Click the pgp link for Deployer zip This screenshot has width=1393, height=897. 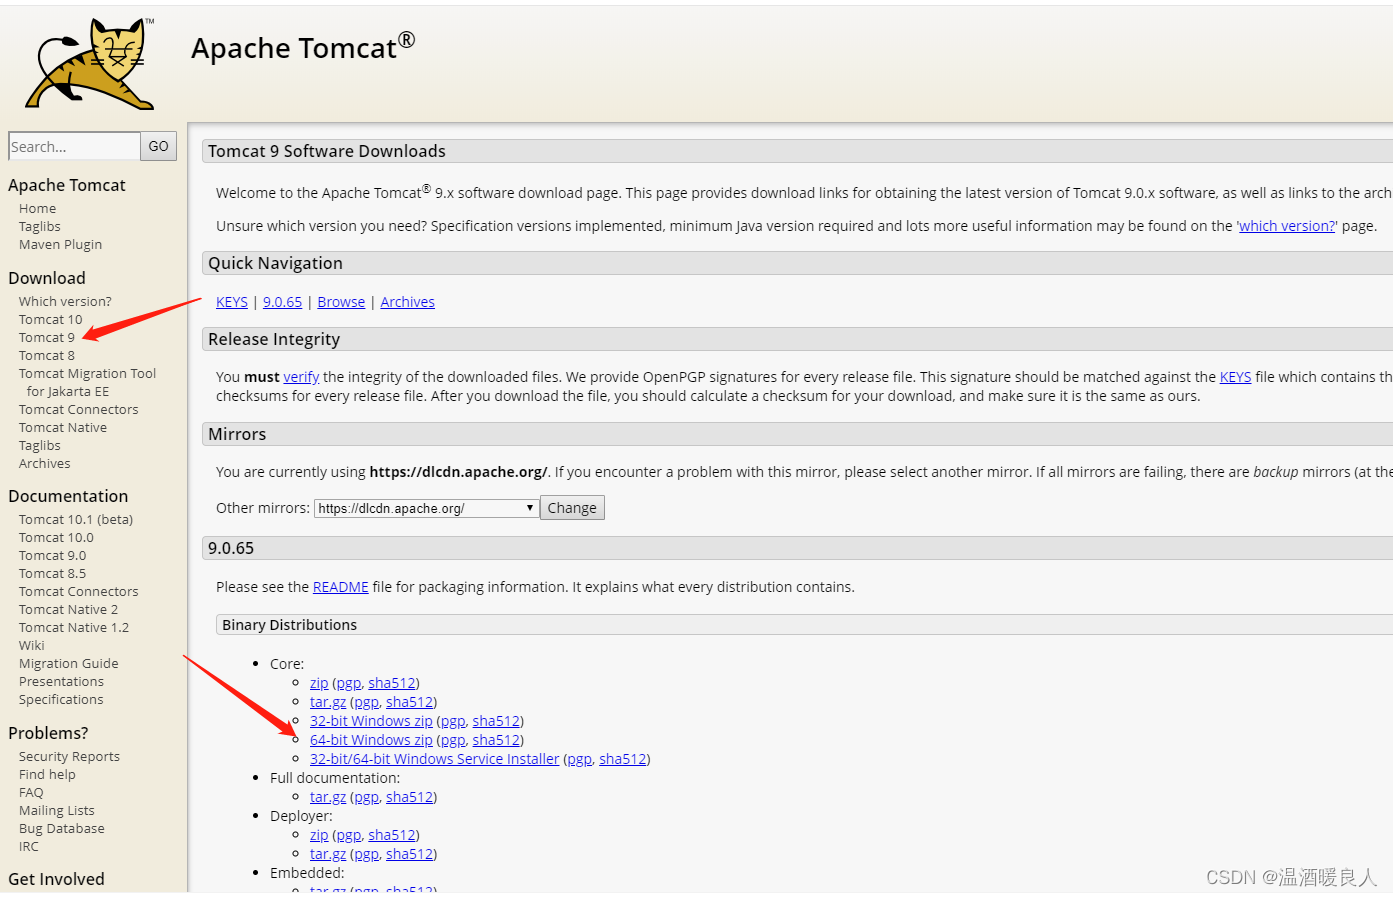coord(349,836)
